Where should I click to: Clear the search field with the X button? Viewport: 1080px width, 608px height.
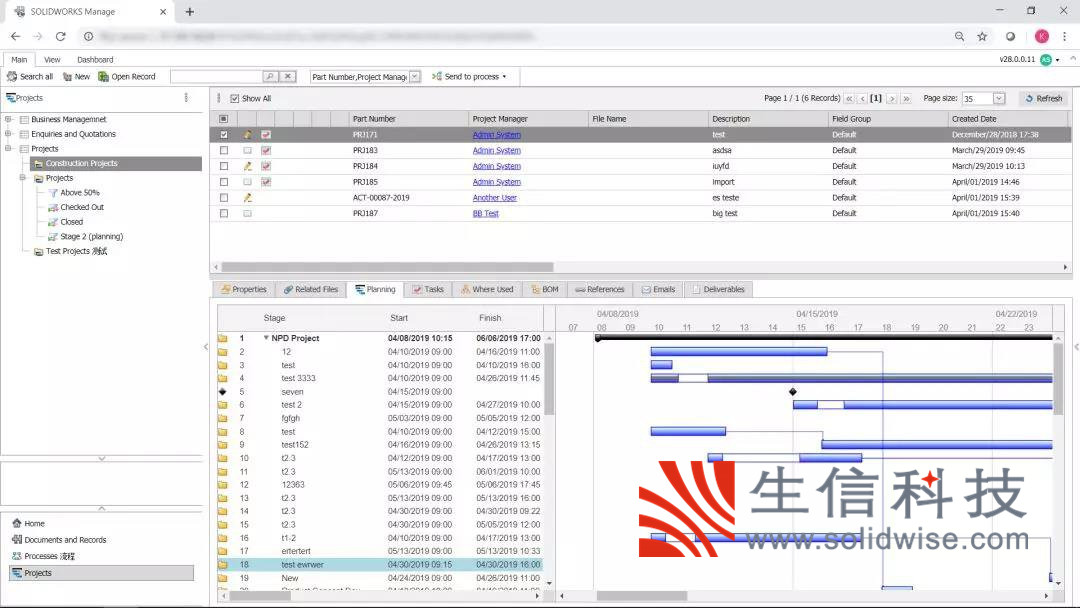click(289, 76)
